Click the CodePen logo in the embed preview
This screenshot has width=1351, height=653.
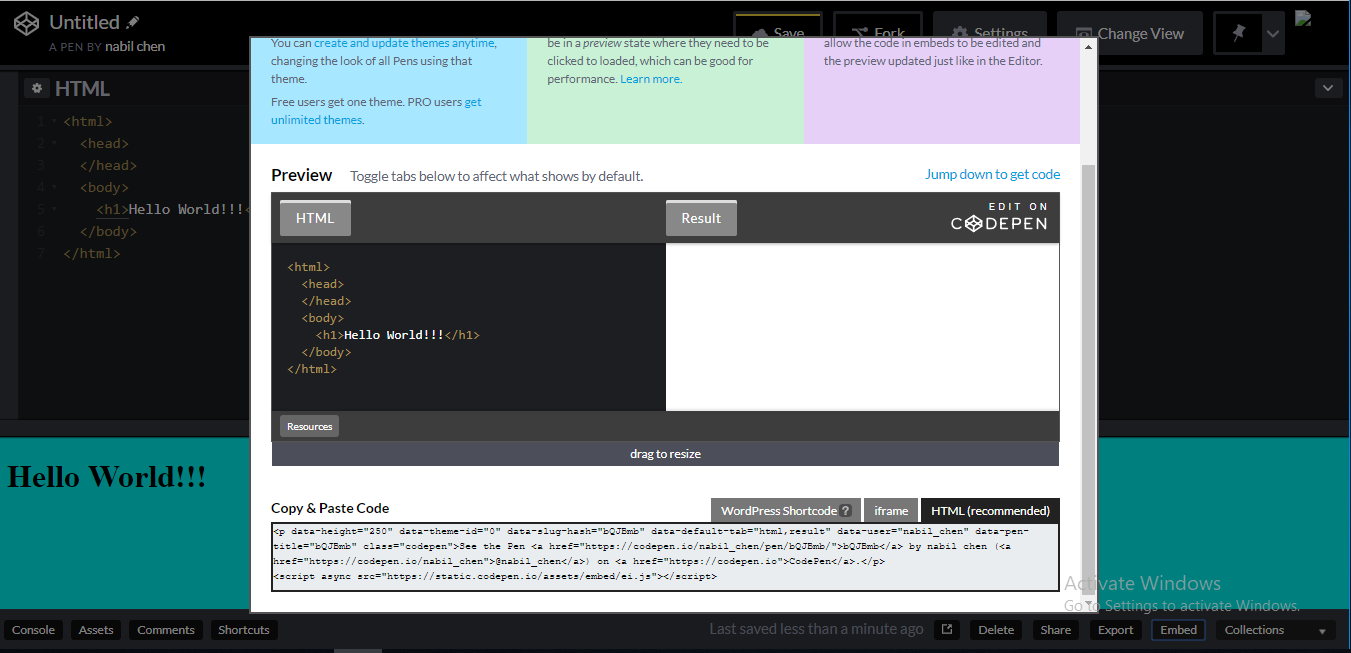[999, 222]
